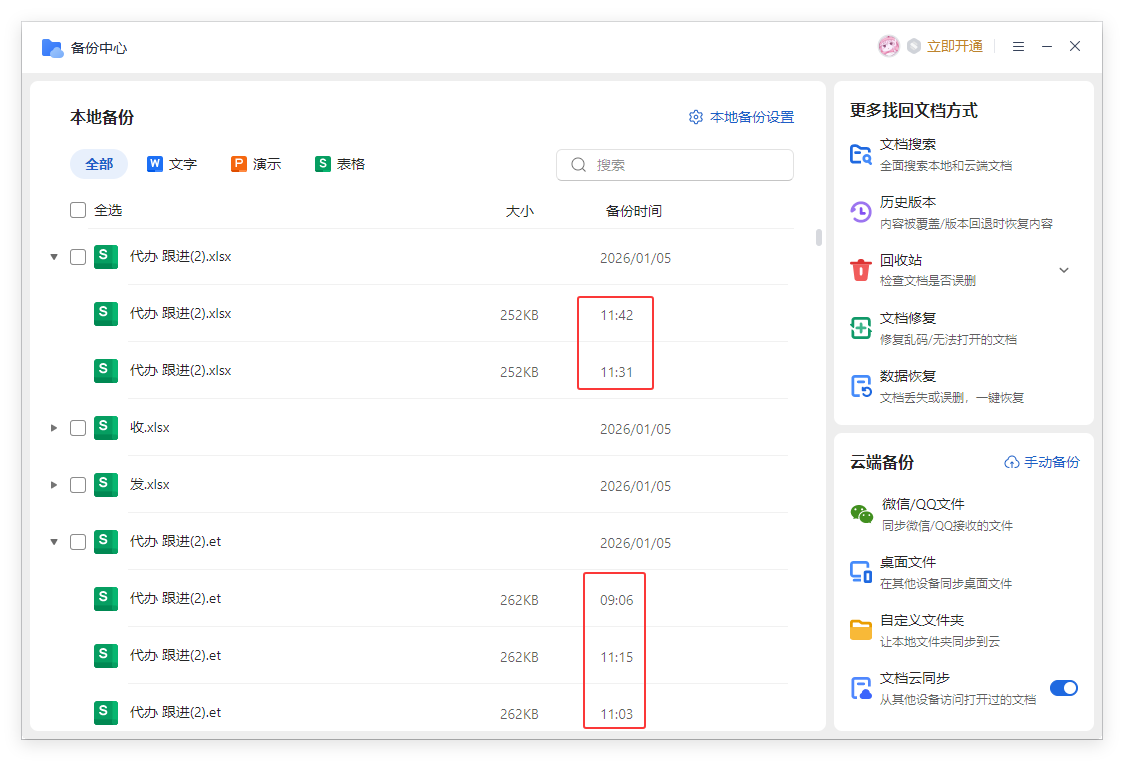1124x761 pixels.
Task: Click the 数据恢复 data recovery icon
Action: 861,388
